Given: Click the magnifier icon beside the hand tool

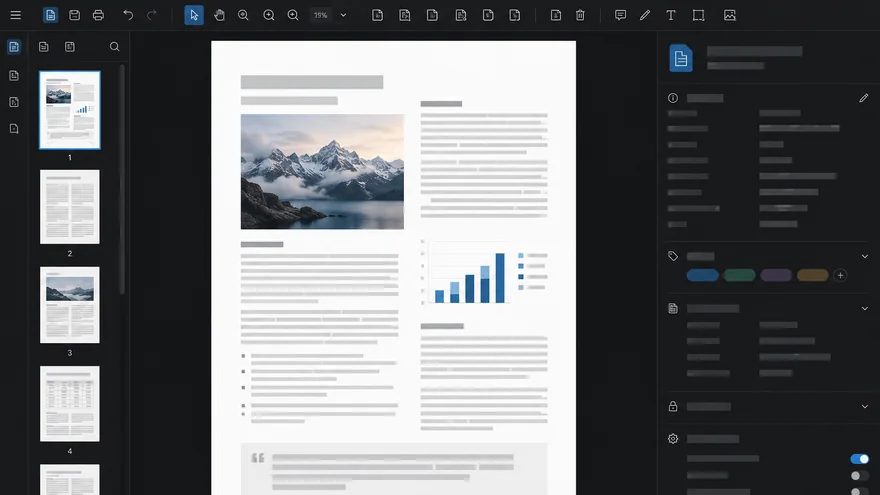Looking at the screenshot, I should [243, 15].
